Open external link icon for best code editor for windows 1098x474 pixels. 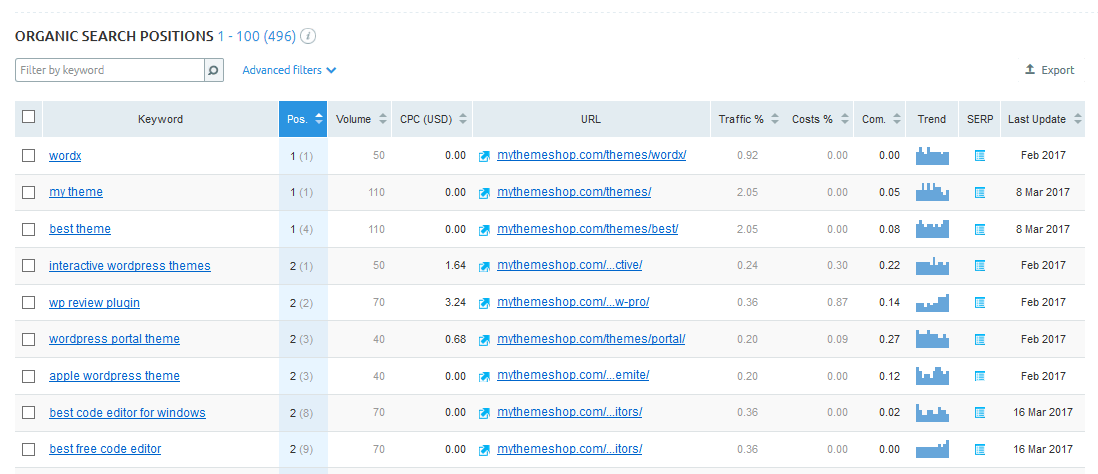484,413
